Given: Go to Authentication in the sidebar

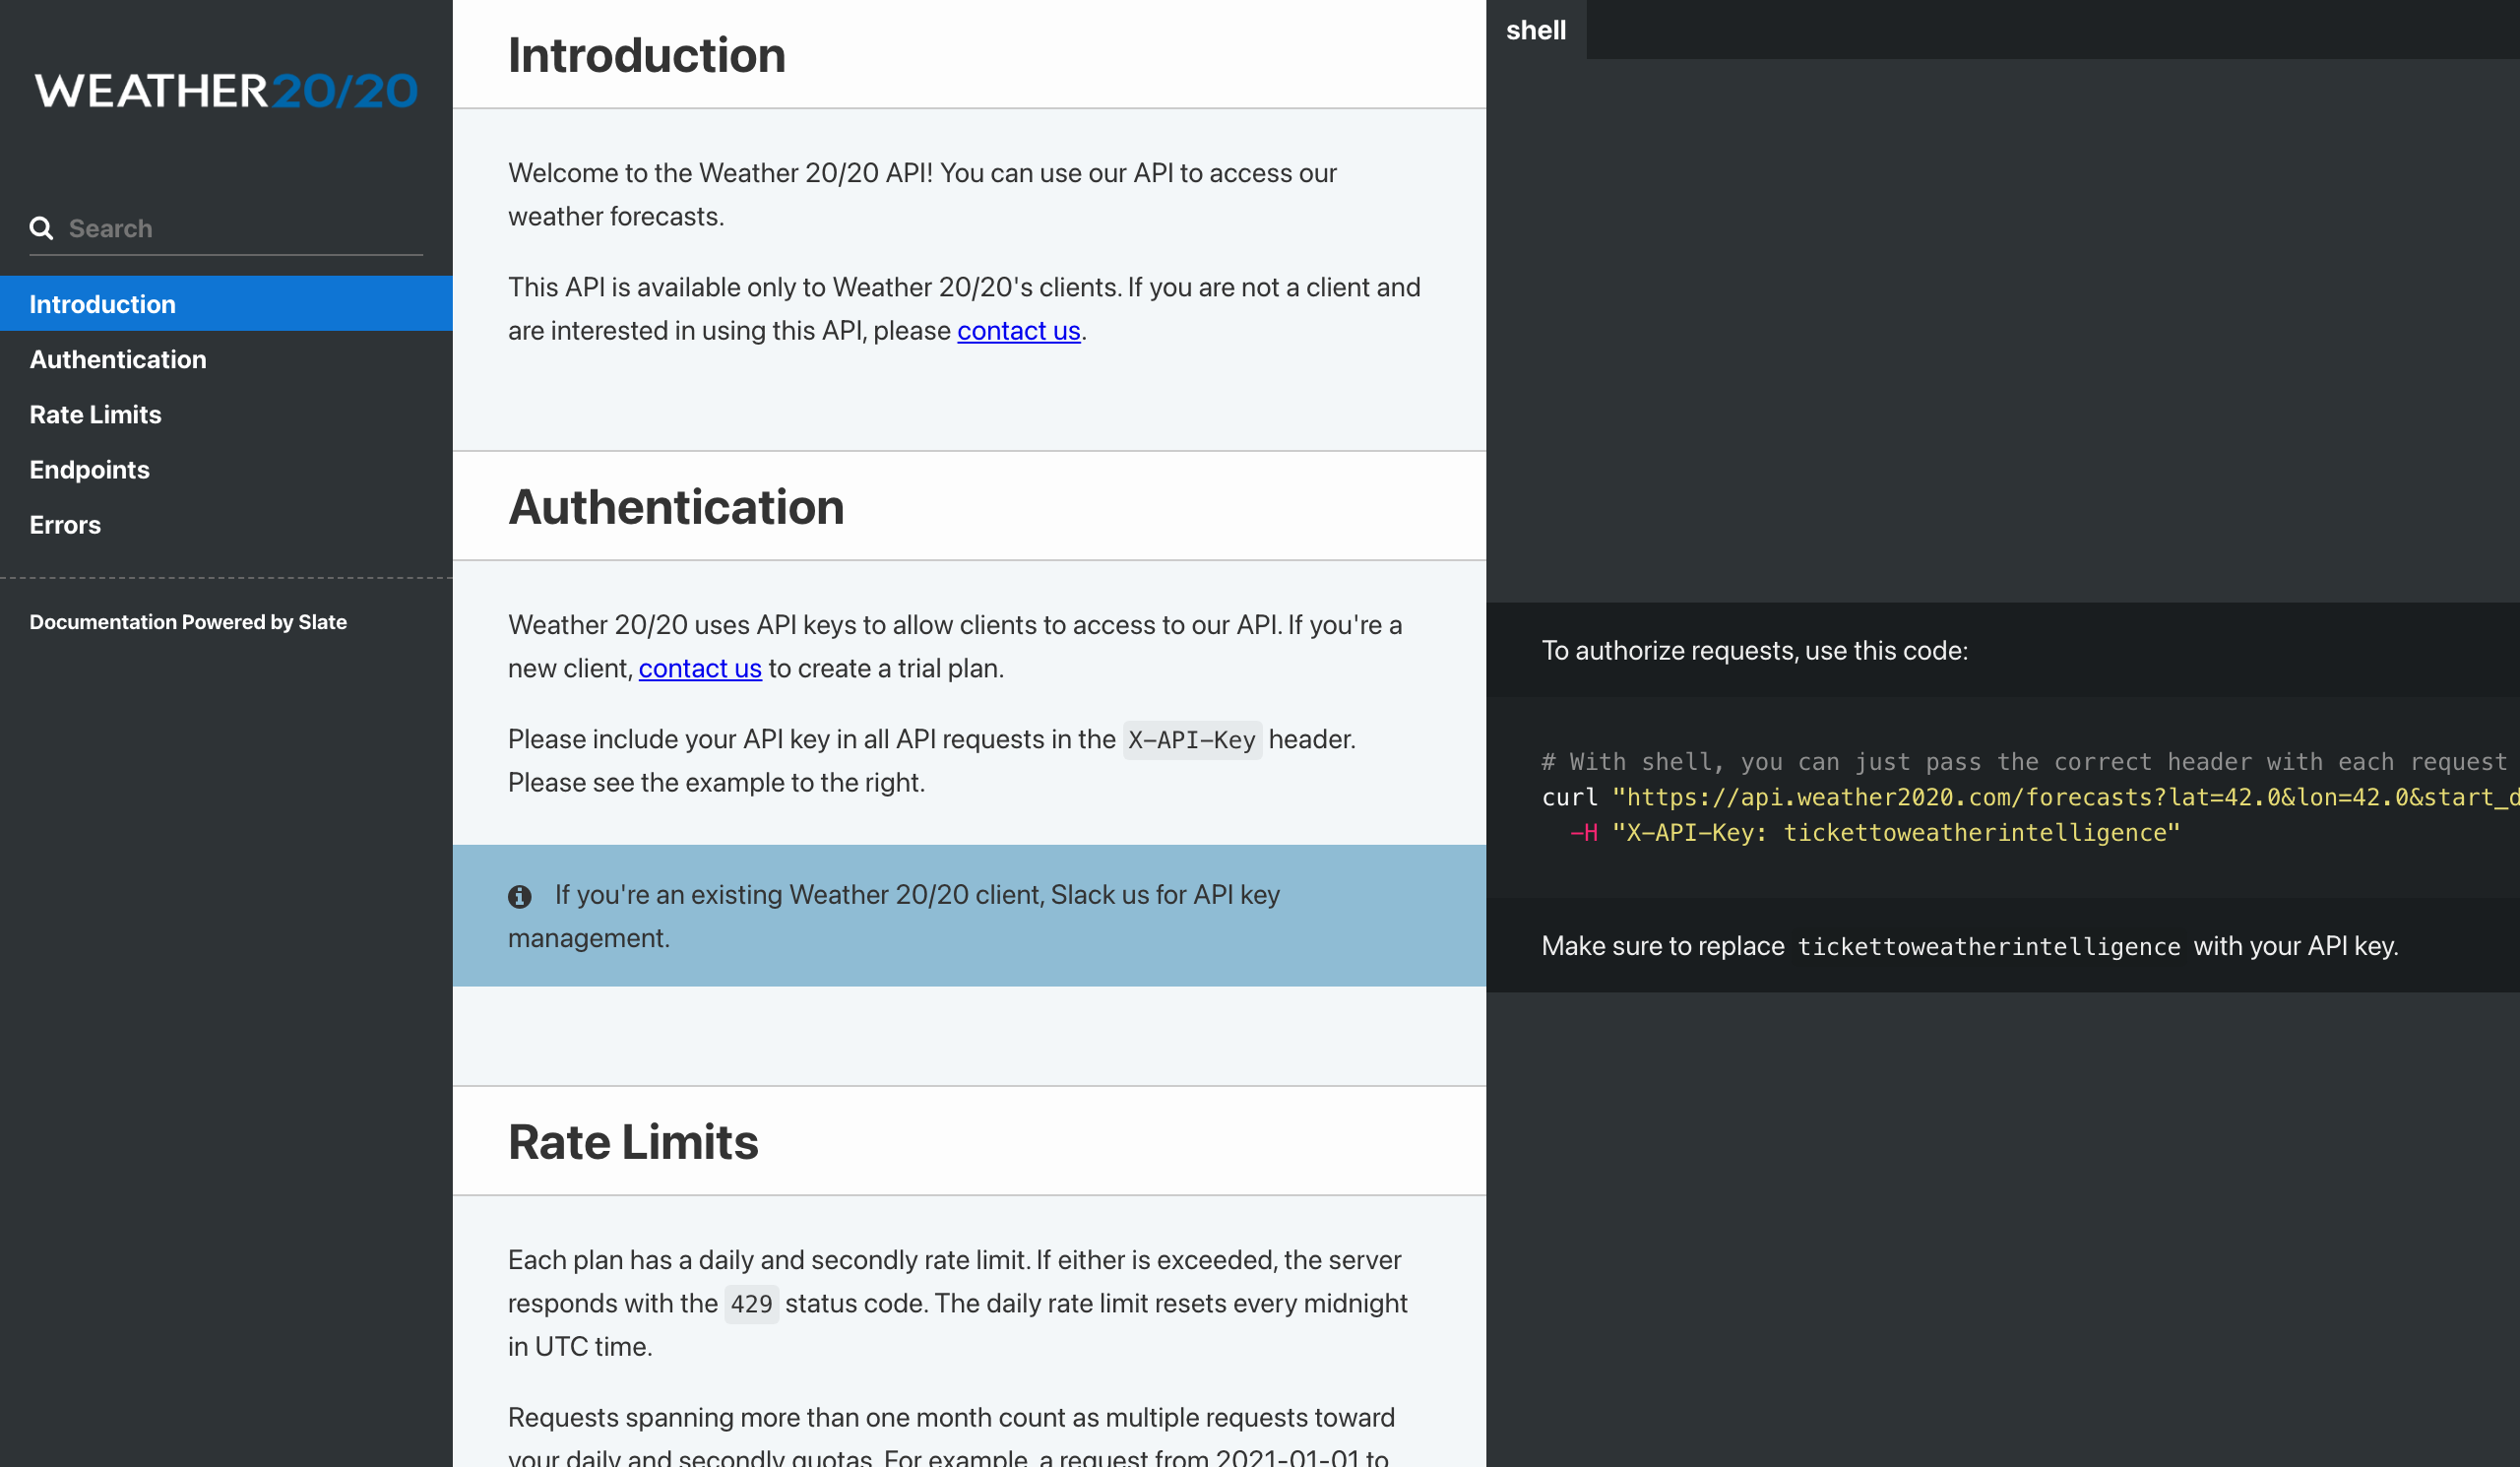Looking at the screenshot, I should pos(226,359).
